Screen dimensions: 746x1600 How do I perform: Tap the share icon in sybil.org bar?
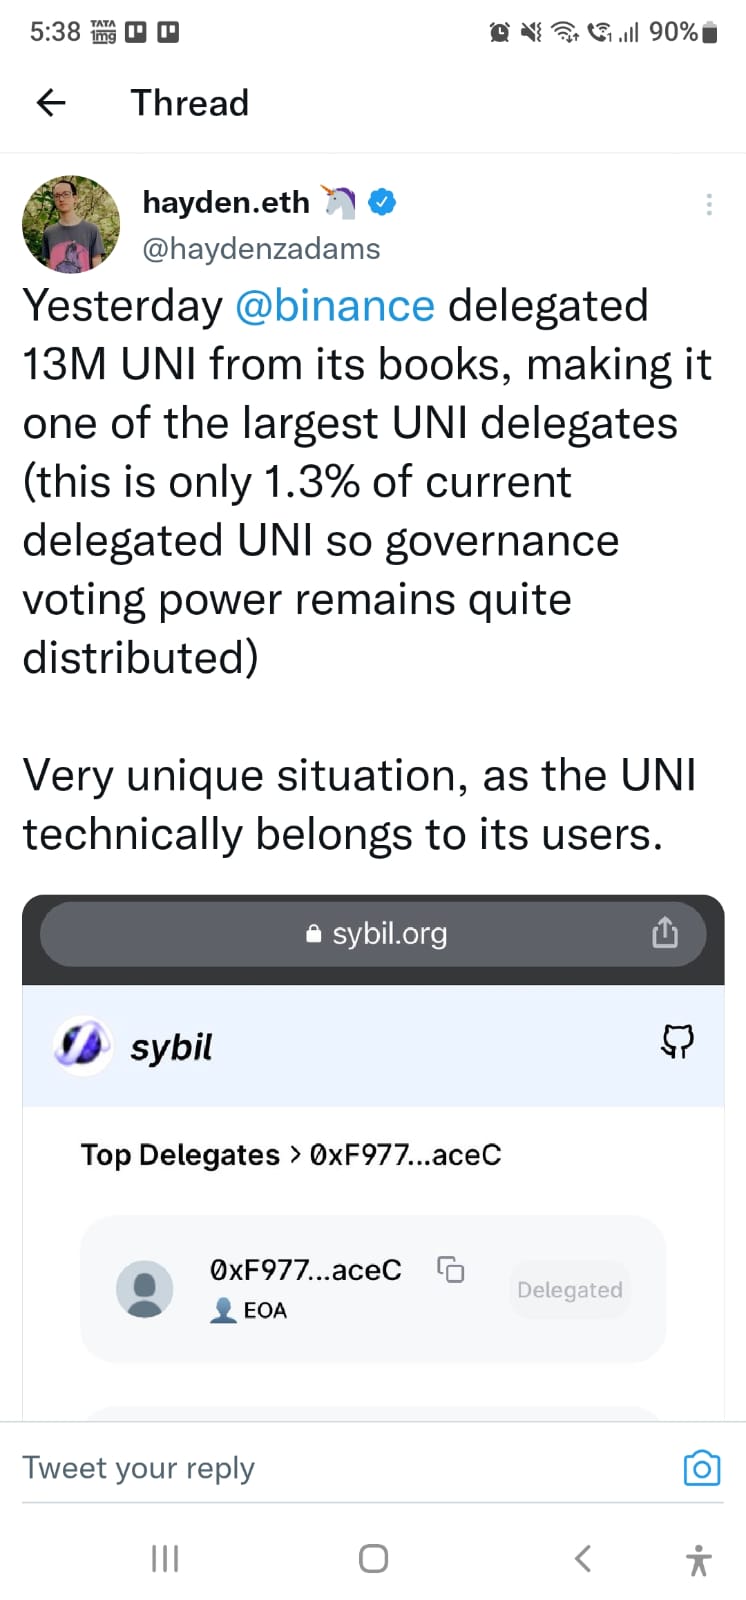[x=665, y=932]
